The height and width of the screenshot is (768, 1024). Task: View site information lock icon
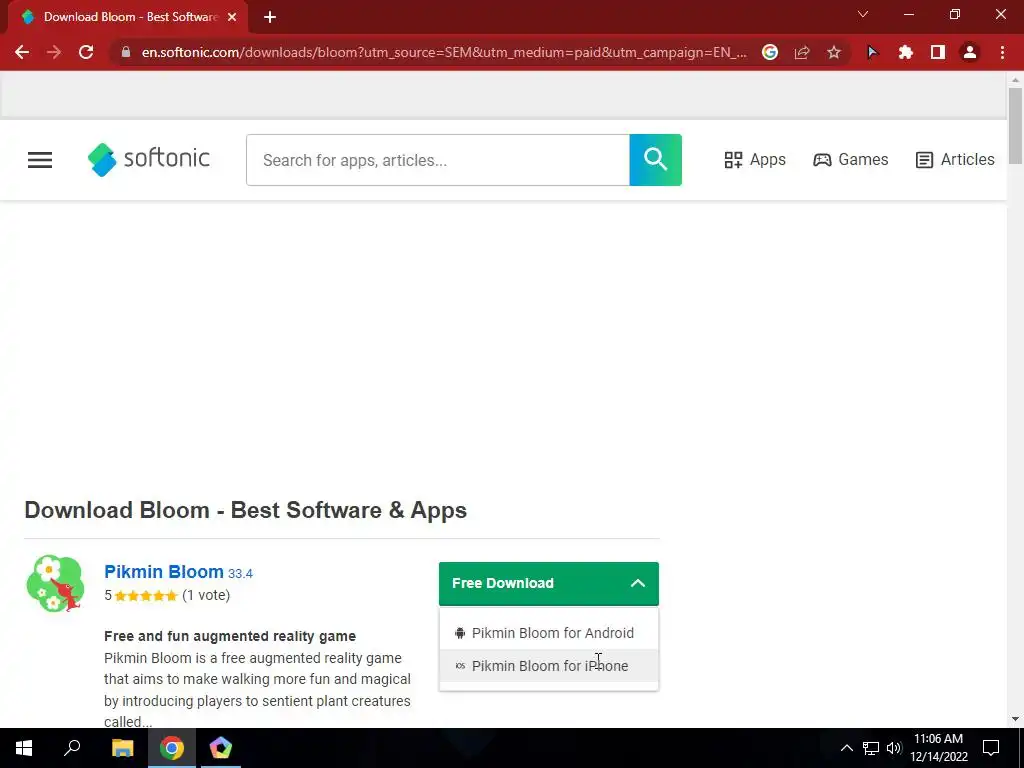pos(126,52)
